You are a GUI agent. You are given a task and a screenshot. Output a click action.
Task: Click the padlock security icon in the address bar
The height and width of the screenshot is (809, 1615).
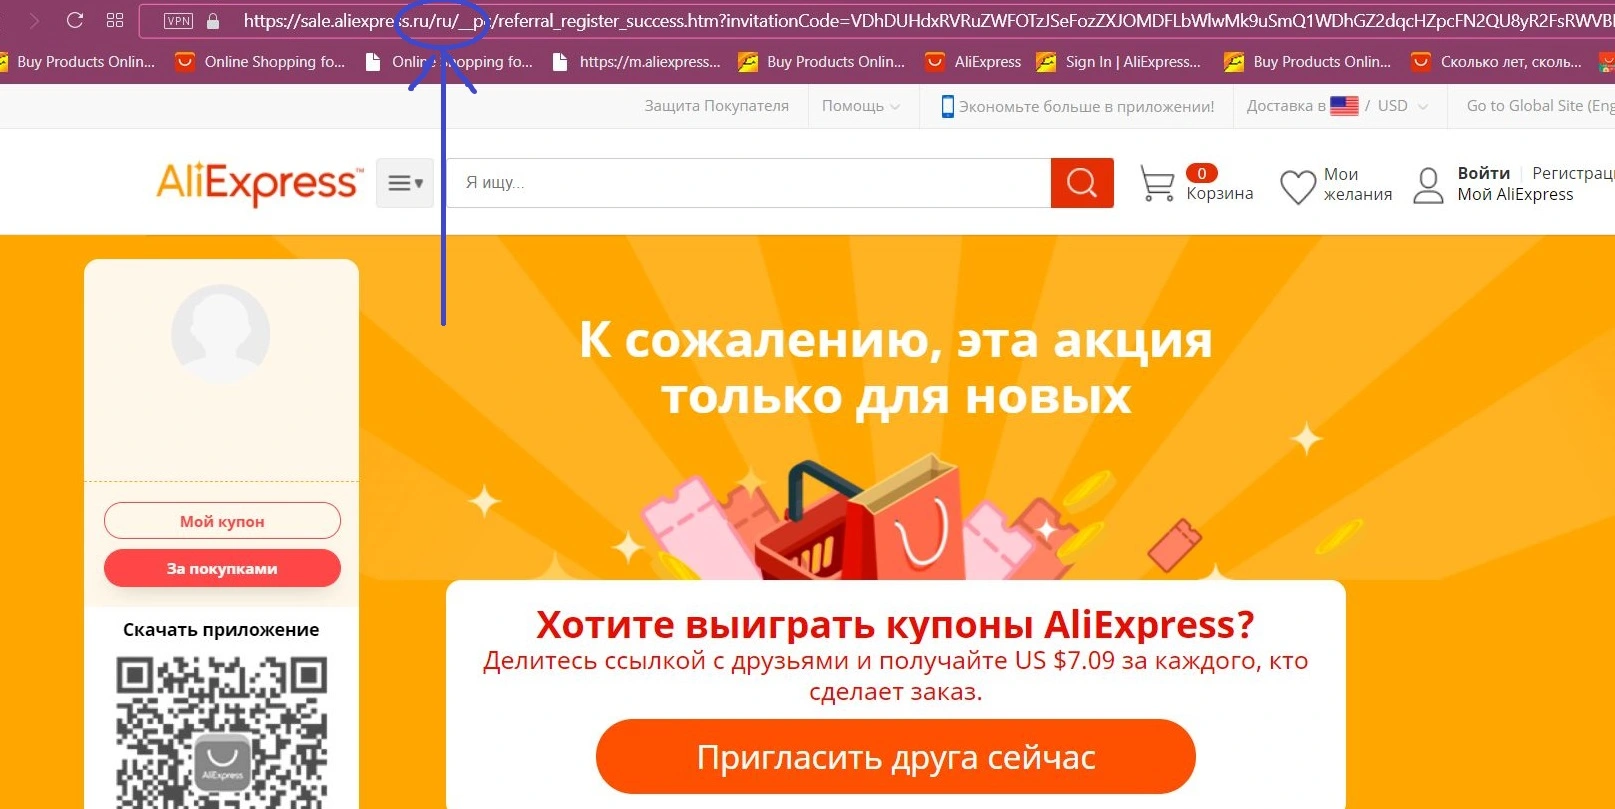[x=213, y=21]
